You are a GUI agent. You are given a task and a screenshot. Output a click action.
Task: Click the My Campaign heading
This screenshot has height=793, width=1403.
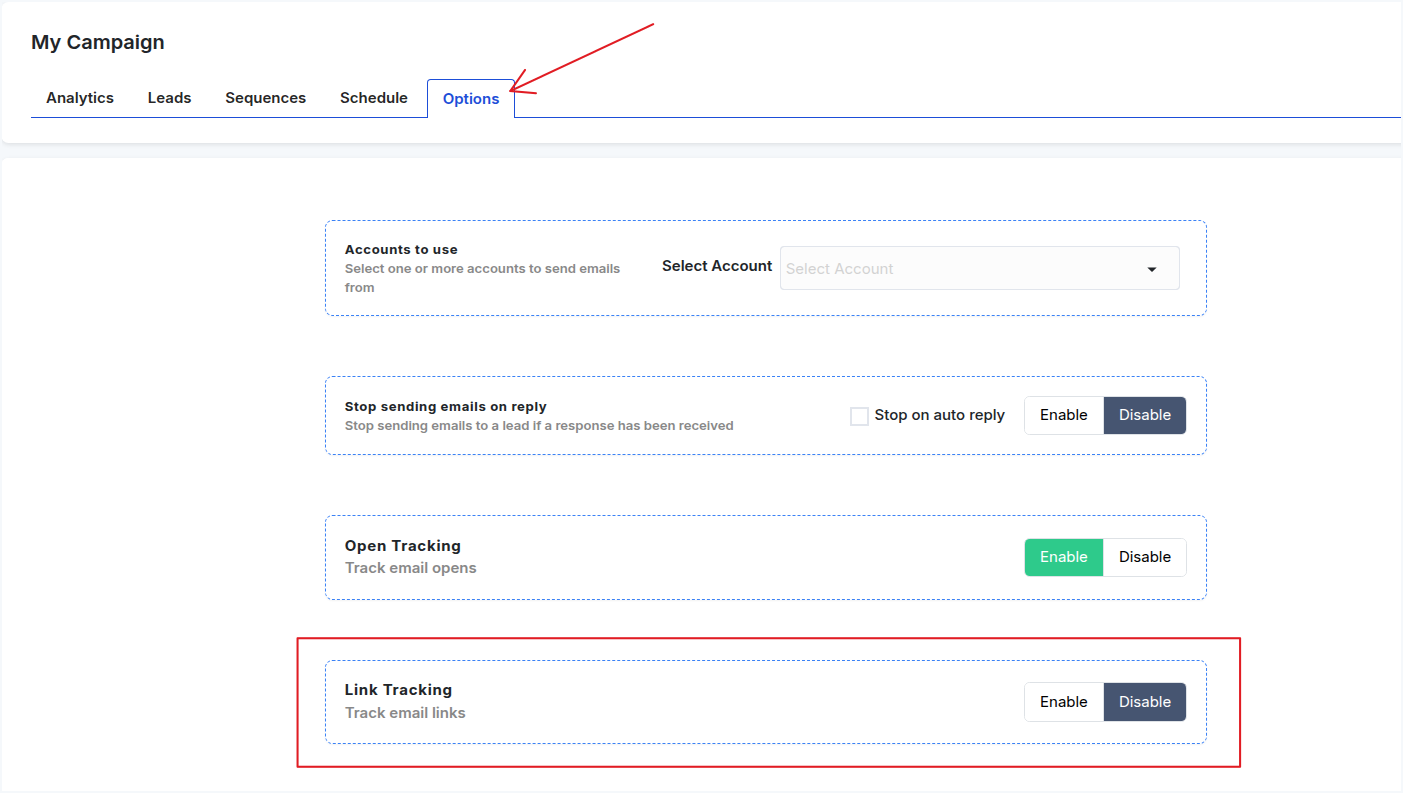pos(97,42)
